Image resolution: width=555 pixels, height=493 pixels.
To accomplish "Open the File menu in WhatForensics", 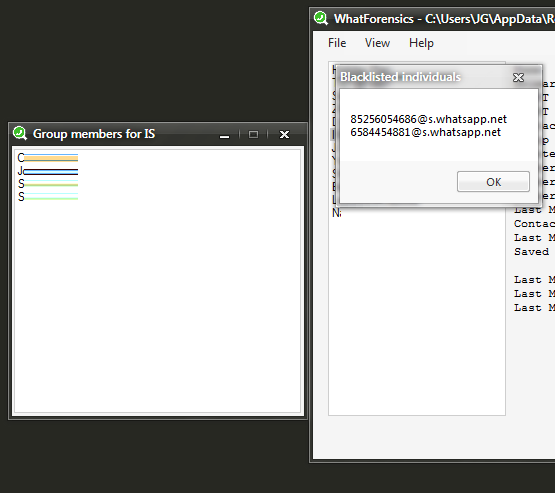I will click(337, 43).
